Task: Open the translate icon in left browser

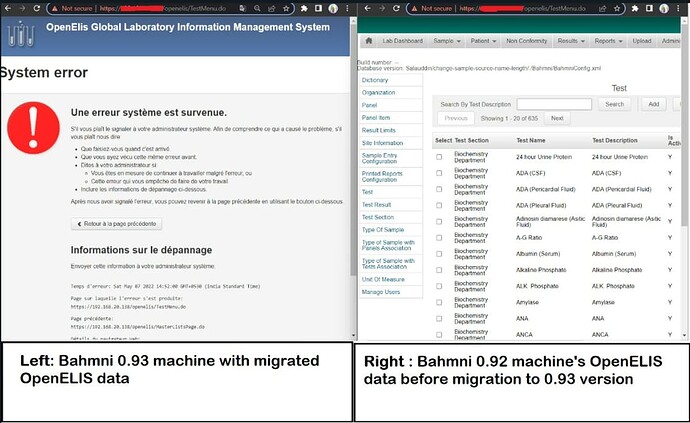Action: pos(243,8)
